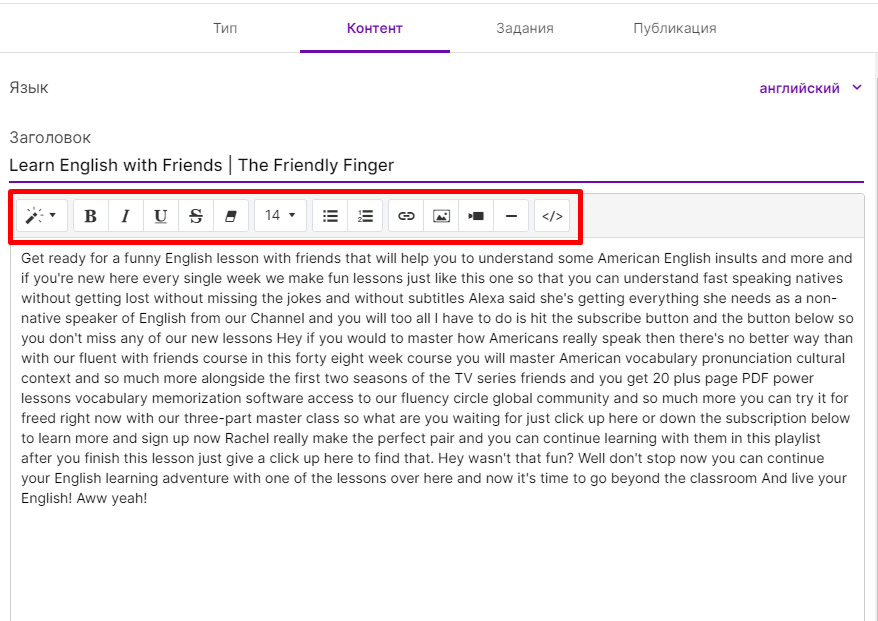Click the words 'Aww yeah!' in the text
The width and height of the screenshot is (878, 621).
pyautogui.click(x=112, y=498)
